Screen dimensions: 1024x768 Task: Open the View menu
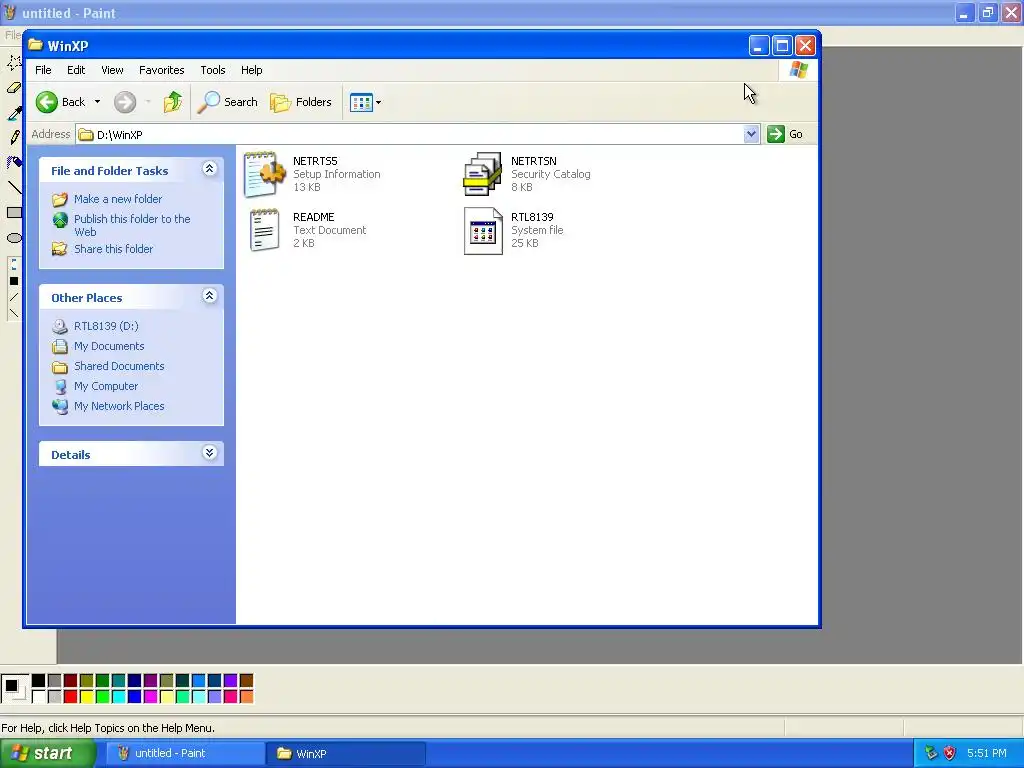click(112, 70)
